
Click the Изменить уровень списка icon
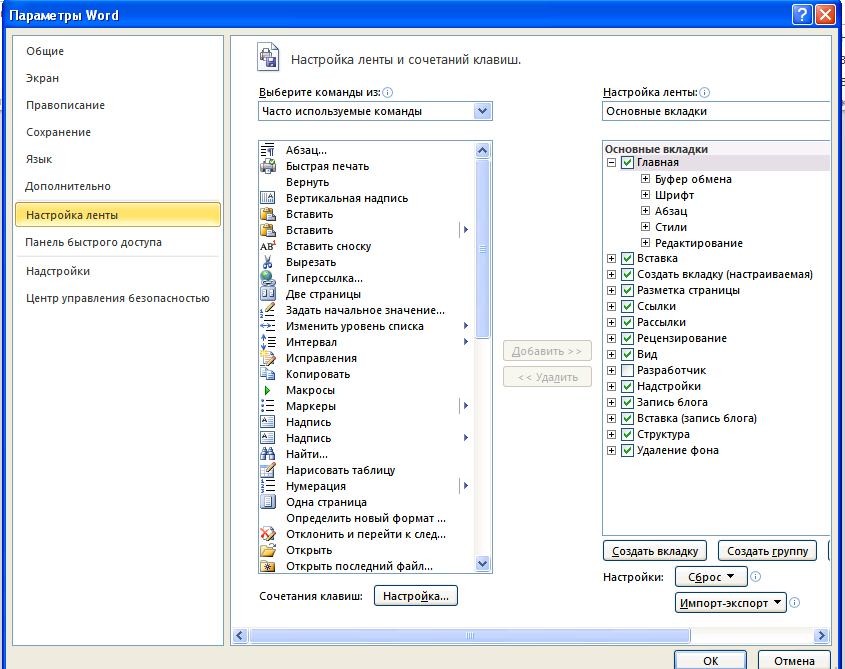click(x=268, y=326)
